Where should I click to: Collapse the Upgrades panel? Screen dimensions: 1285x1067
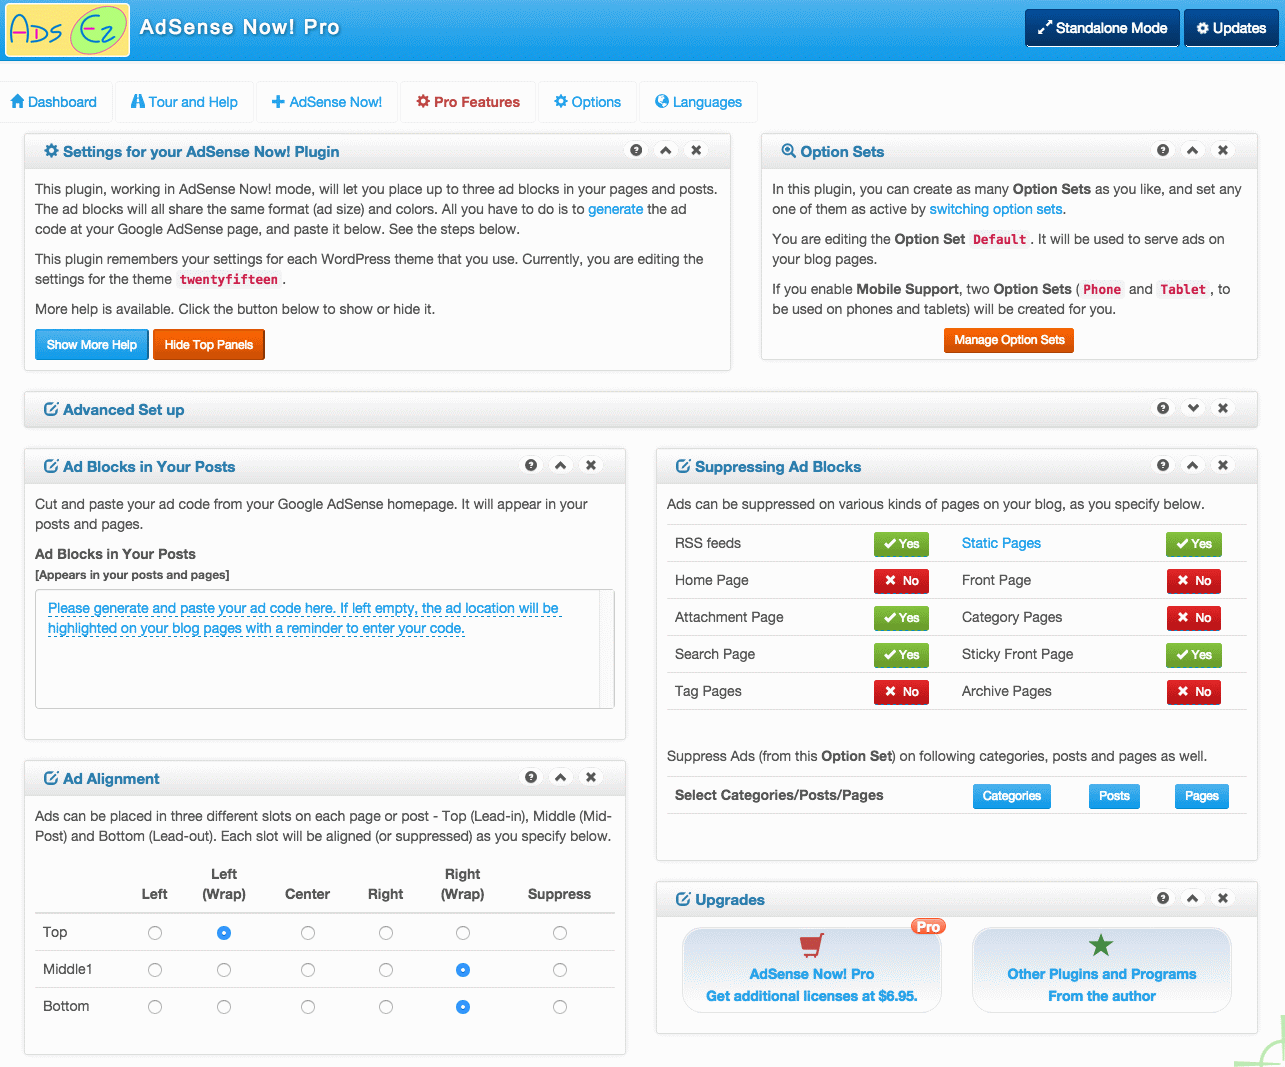pos(1193,898)
